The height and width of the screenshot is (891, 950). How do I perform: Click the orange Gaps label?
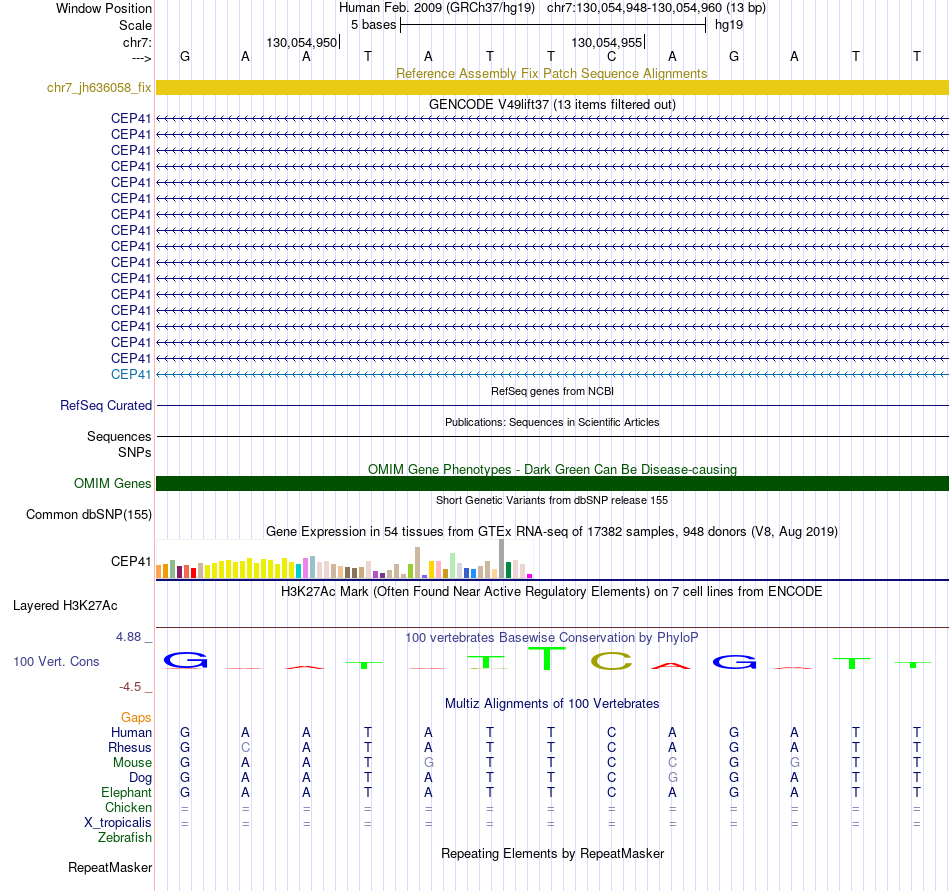pos(136,717)
